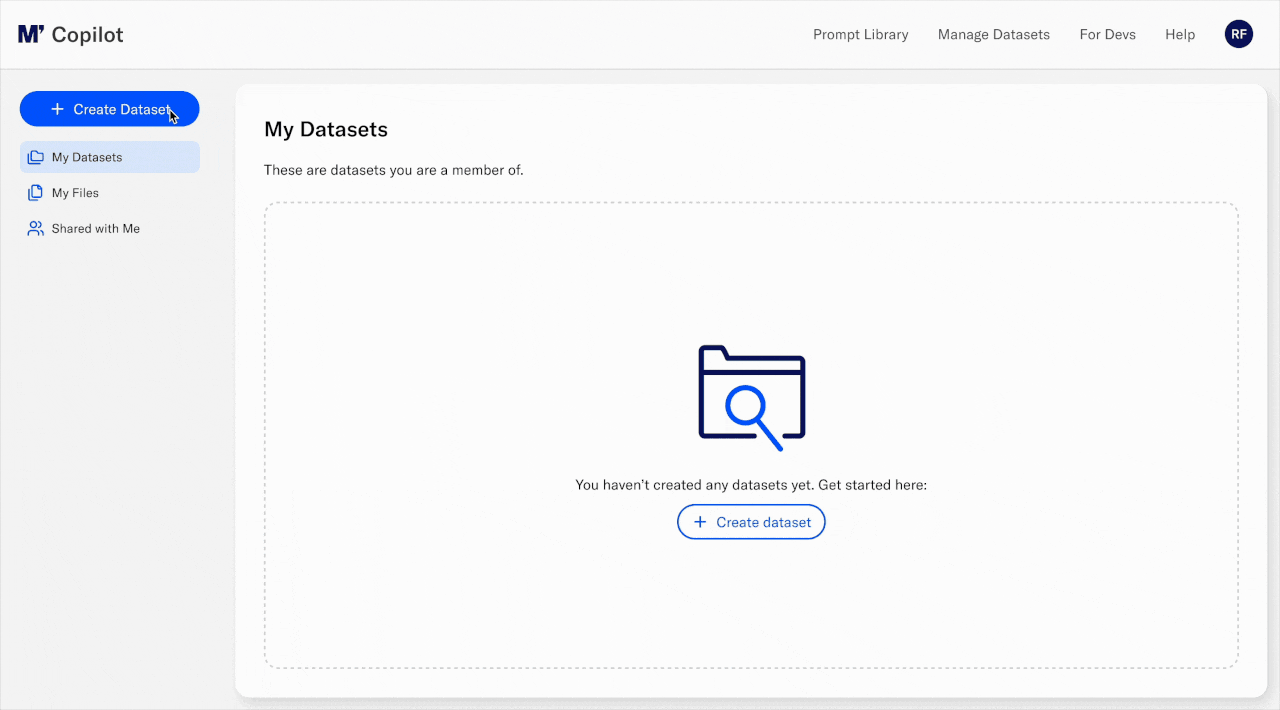Open the For Devs section
Viewport: 1280px width, 710px height.
[1107, 34]
